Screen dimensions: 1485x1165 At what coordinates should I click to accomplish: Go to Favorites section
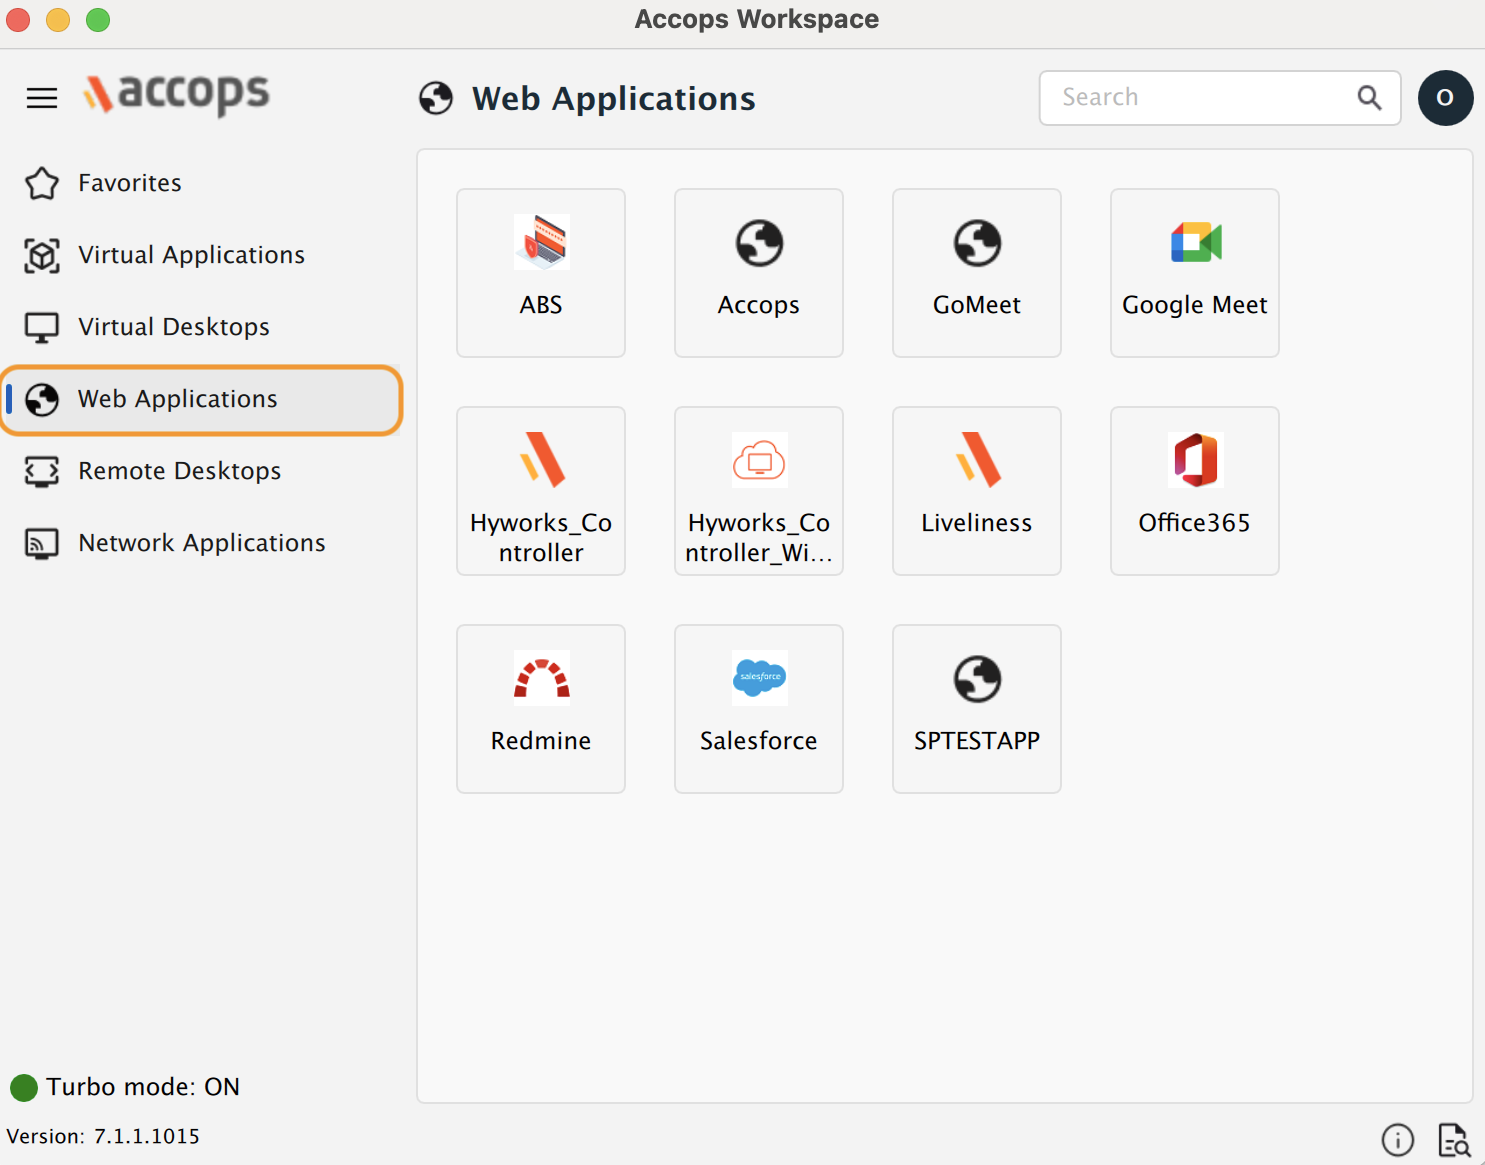[130, 183]
